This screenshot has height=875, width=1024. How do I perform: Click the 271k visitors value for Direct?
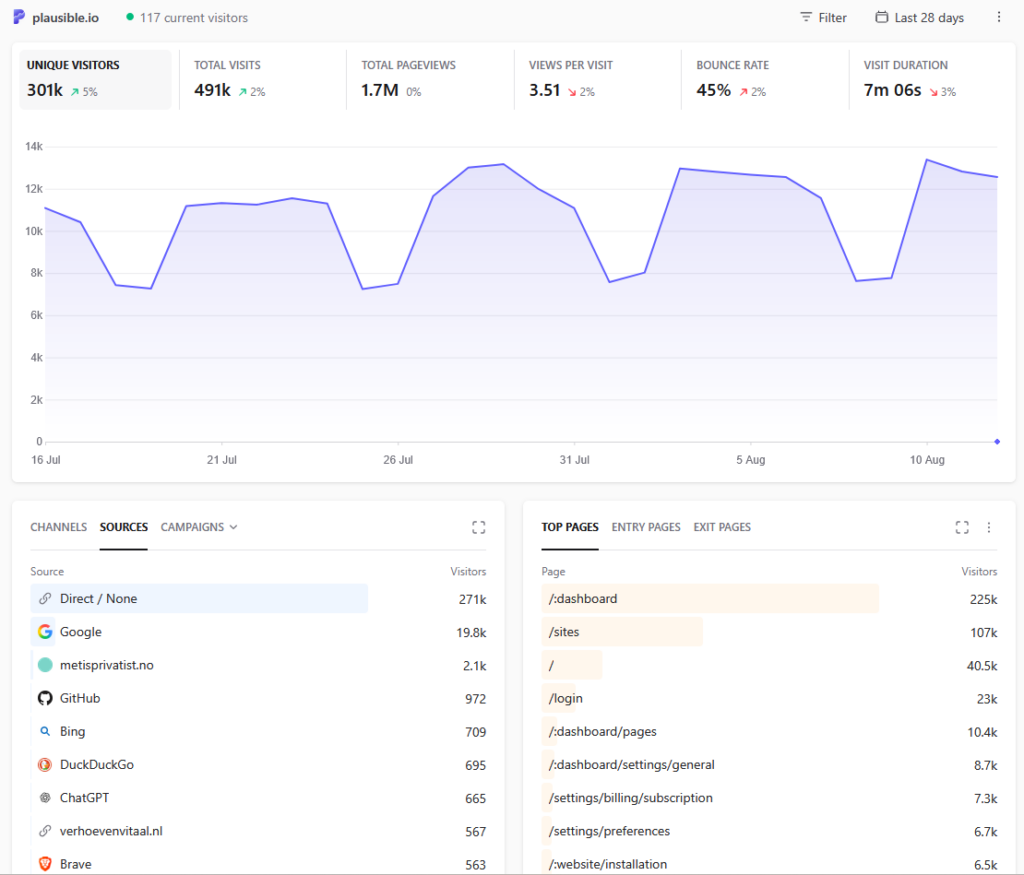473,599
